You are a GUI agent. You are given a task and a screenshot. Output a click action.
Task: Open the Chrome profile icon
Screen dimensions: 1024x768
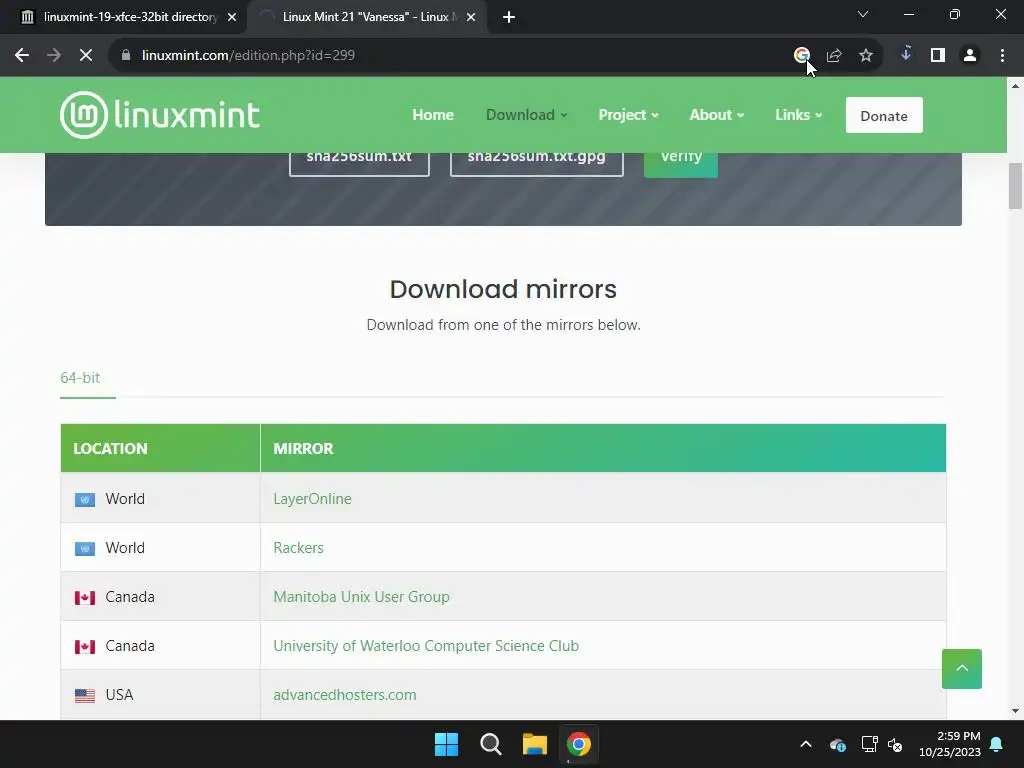pos(970,56)
